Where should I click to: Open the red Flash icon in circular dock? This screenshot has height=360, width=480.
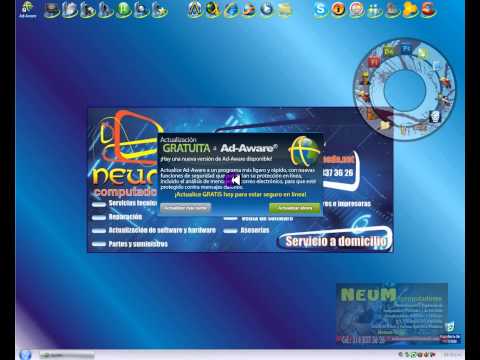click(x=373, y=62)
